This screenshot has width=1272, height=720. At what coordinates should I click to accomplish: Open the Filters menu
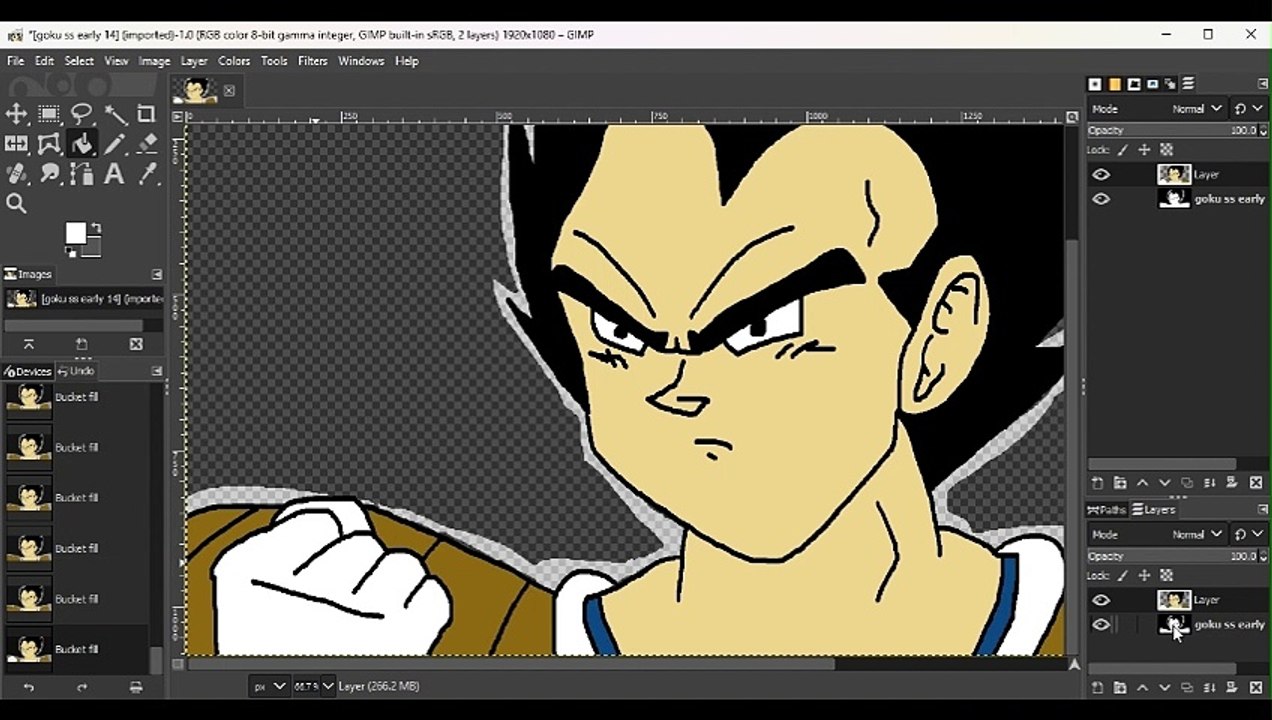point(313,61)
